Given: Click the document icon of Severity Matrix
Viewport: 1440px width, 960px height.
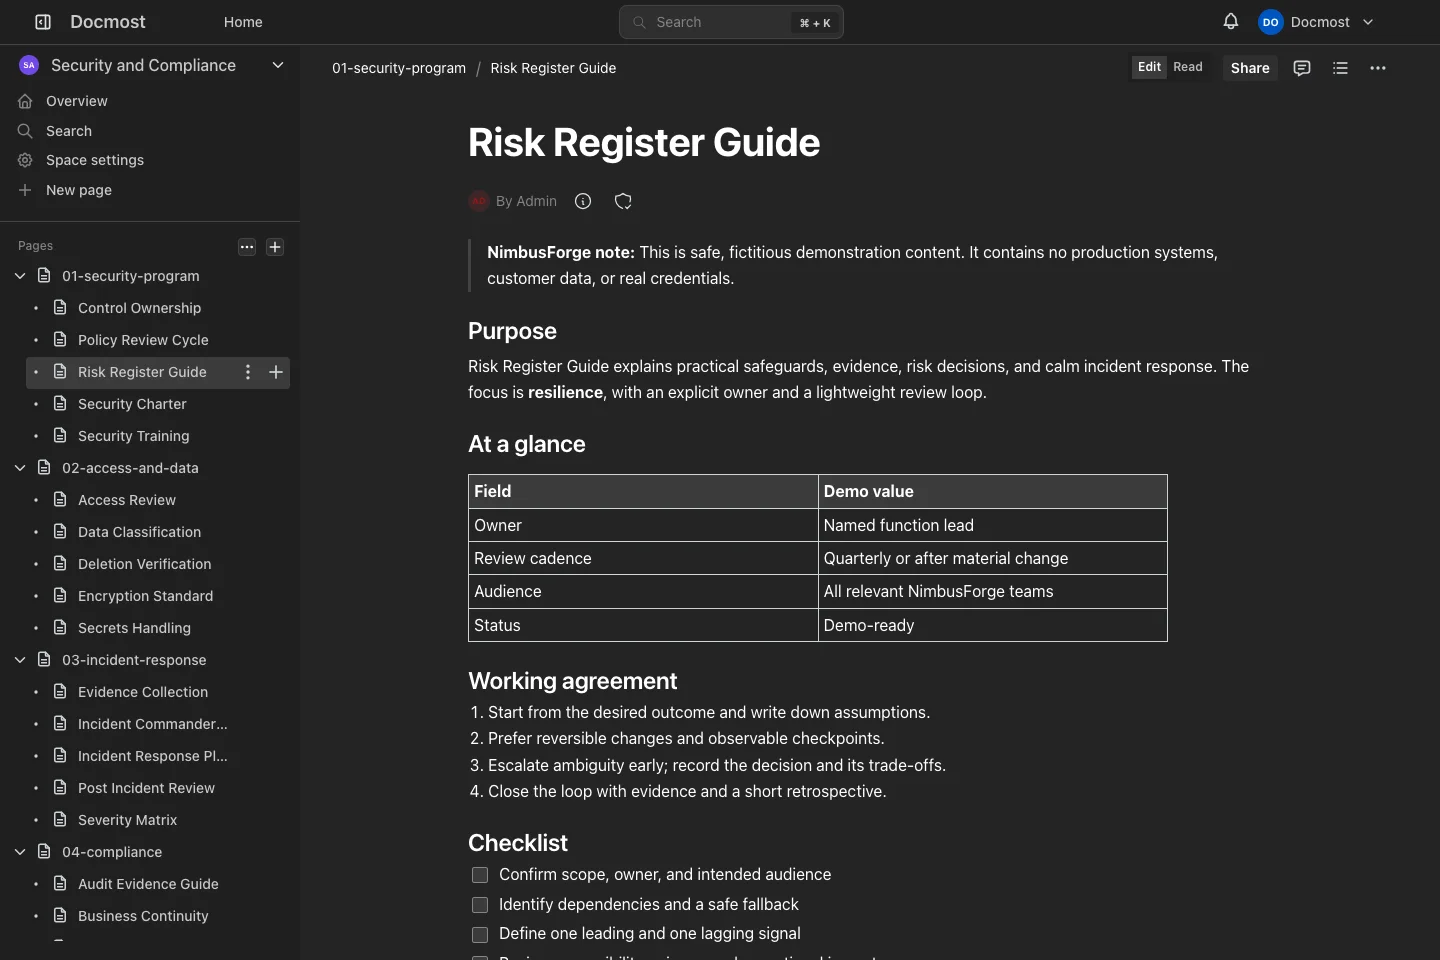Looking at the screenshot, I should [60, 820].
